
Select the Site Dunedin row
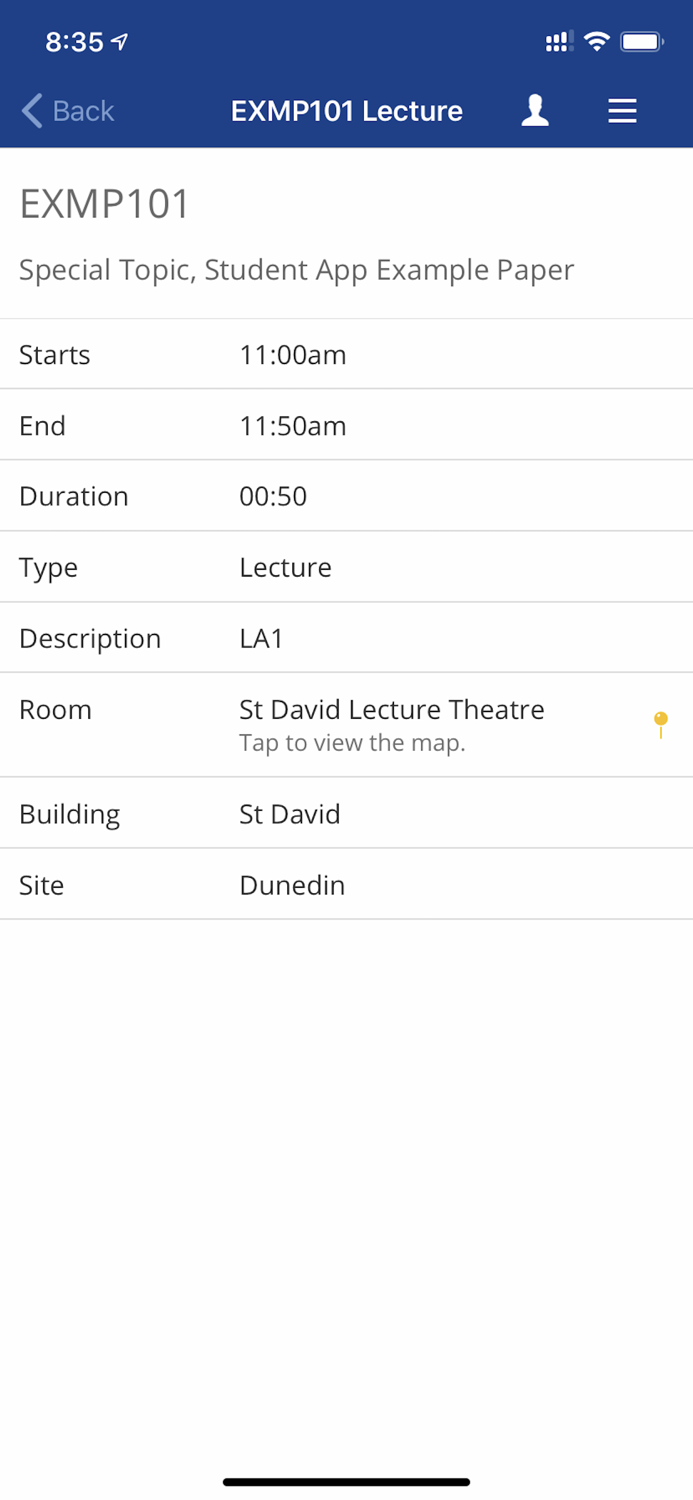coord(346,884)
